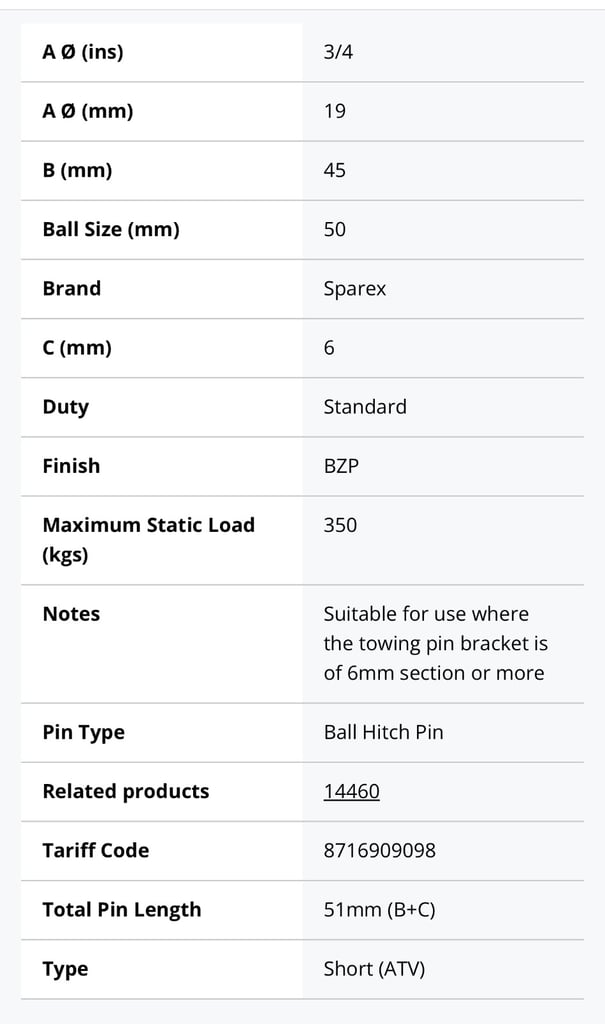Select the Type value Short (ATV)

pyautogui.click(x=374, y=968)
